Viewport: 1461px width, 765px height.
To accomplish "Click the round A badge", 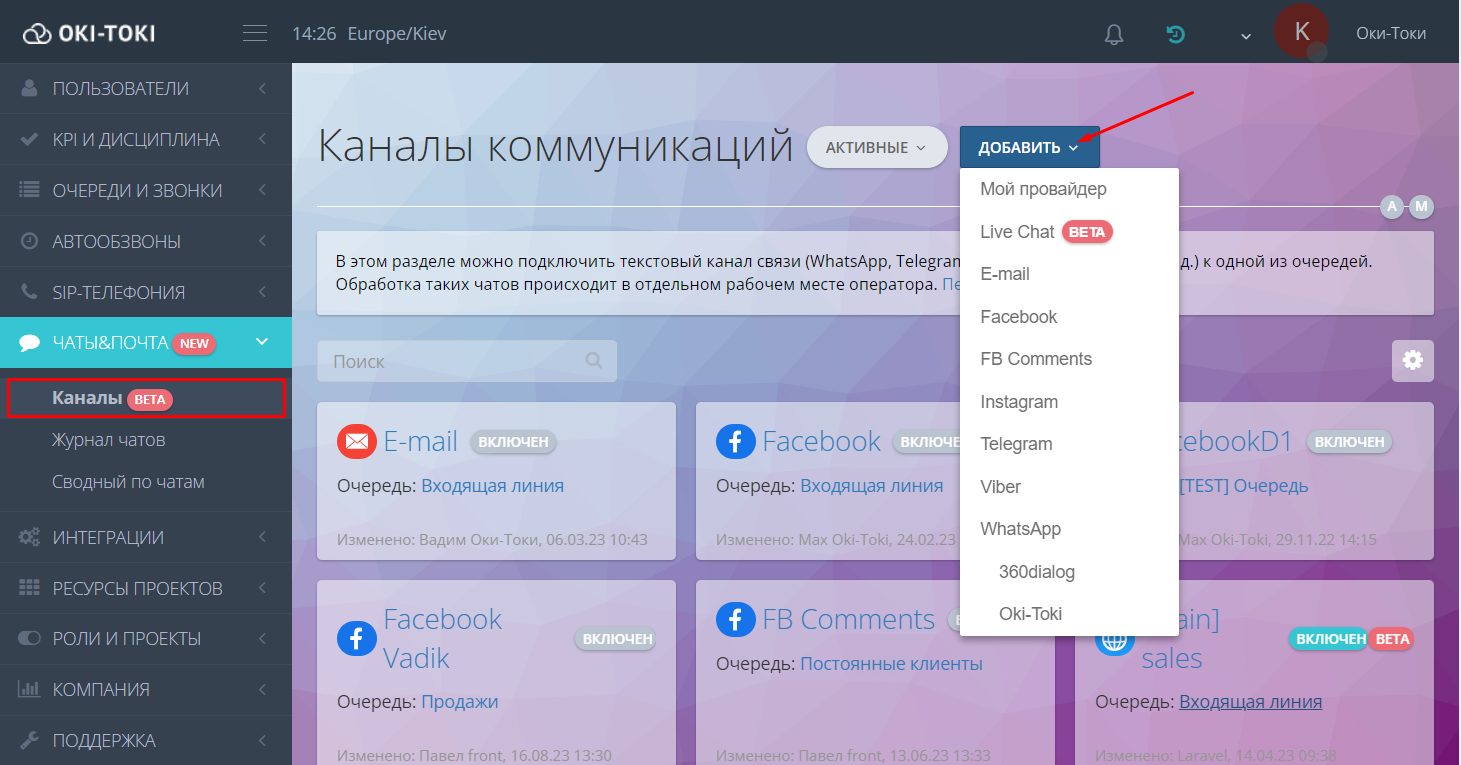I will pos(1392,207).
